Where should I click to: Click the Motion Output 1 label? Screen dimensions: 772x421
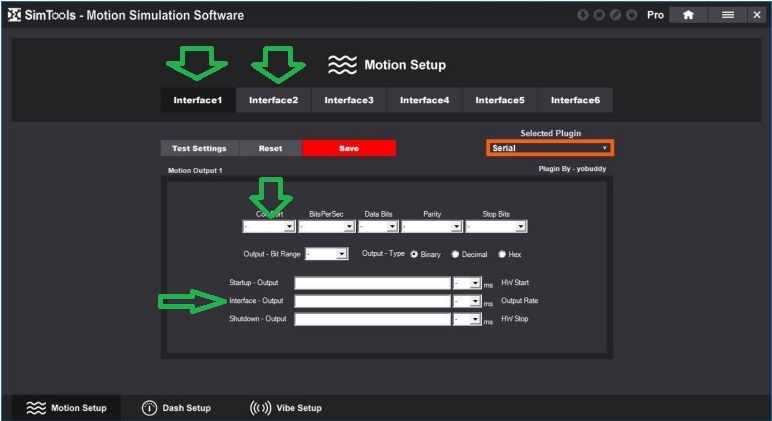195,170
